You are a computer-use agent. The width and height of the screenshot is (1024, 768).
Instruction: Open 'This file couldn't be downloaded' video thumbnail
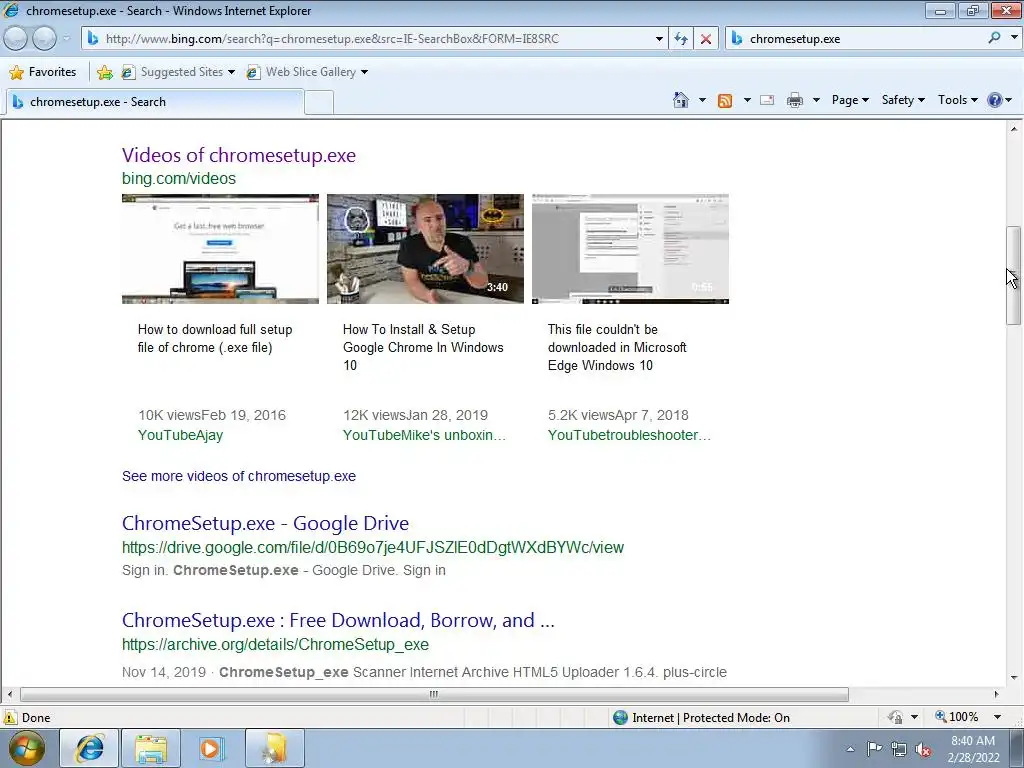[630, 249]
